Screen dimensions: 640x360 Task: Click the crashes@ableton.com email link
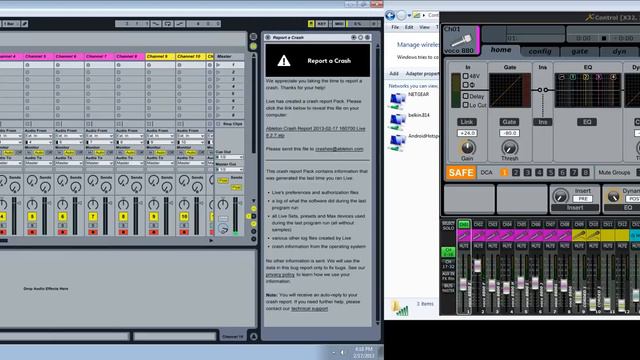click(x=339, y=149)
